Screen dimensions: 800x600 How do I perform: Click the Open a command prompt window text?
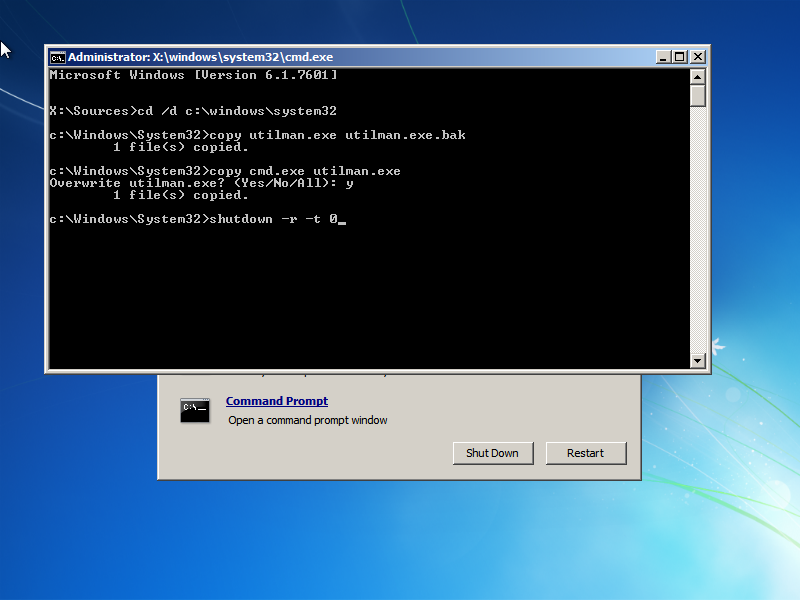[307, 420]
